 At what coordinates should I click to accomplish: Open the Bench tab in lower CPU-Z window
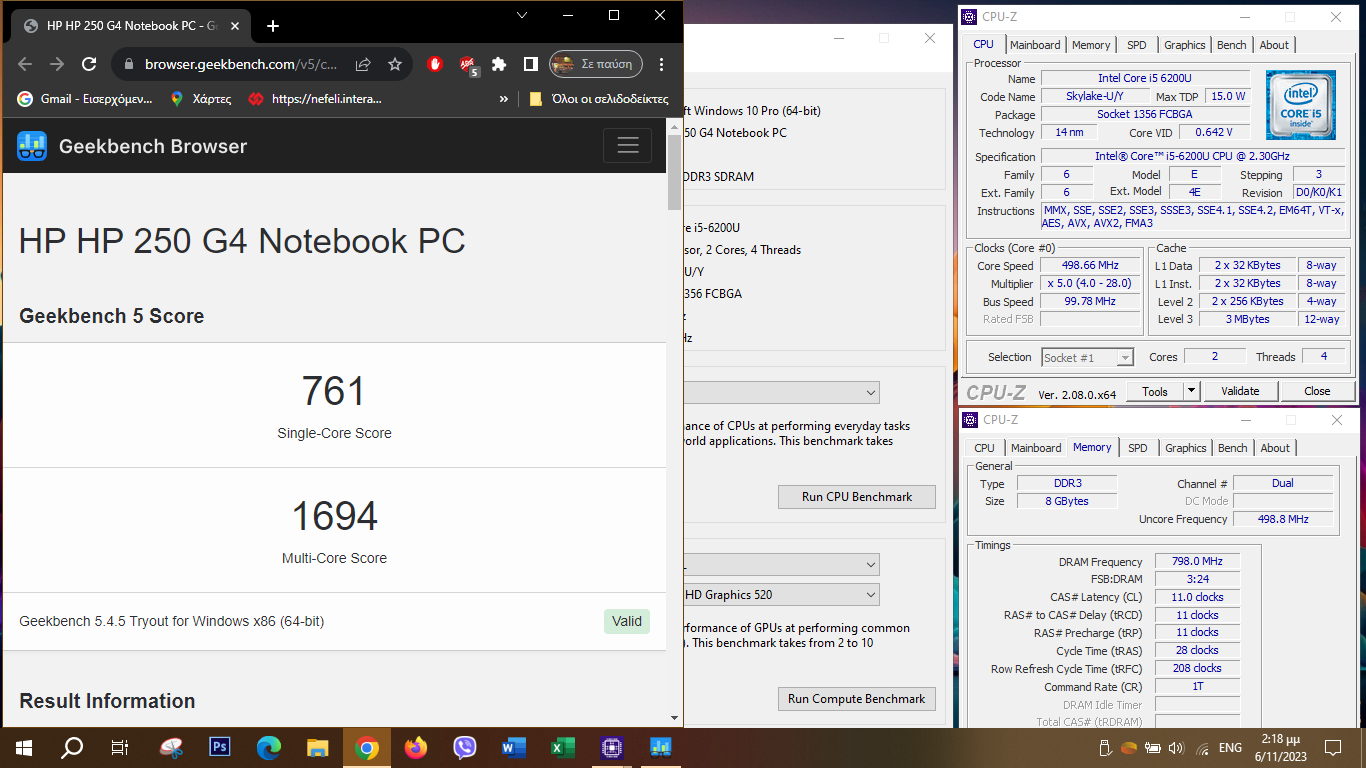coord(1233,448)
